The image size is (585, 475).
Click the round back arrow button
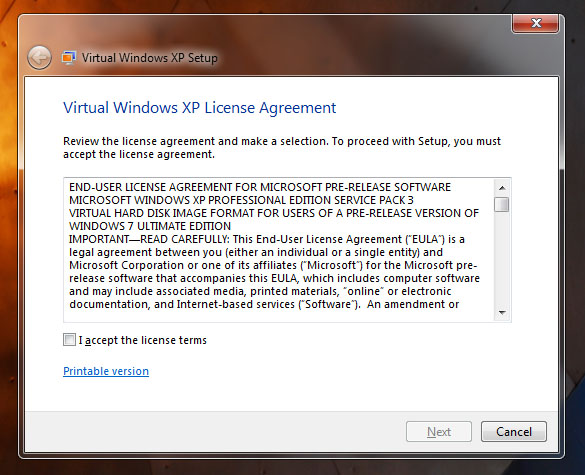[x=39, y=58]
